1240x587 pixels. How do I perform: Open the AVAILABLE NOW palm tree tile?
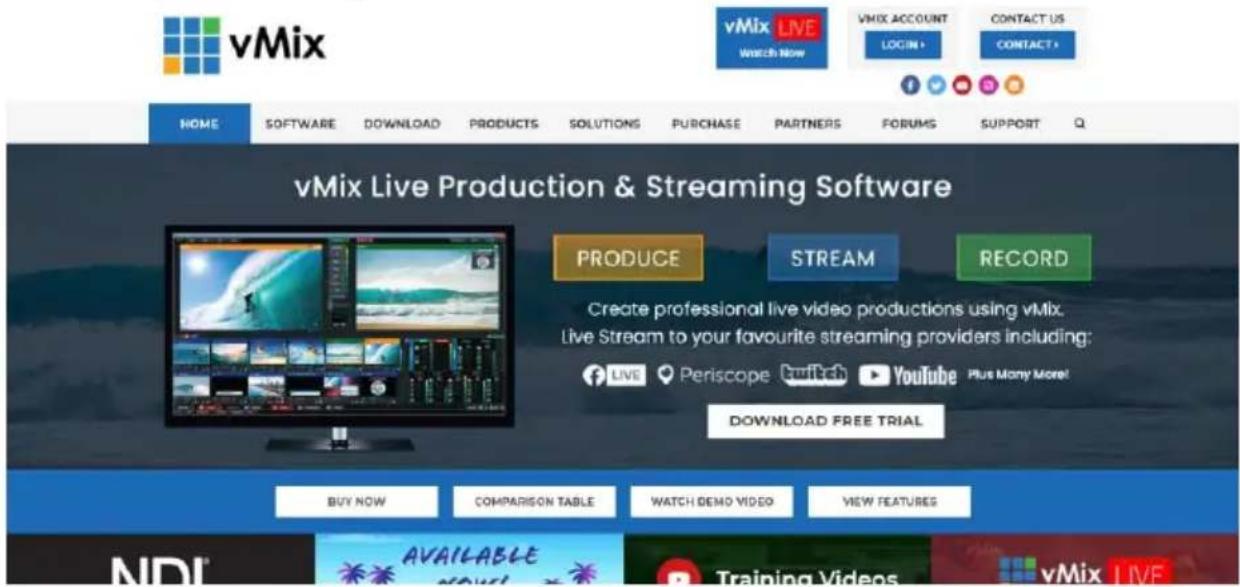[x=468, y=560]
